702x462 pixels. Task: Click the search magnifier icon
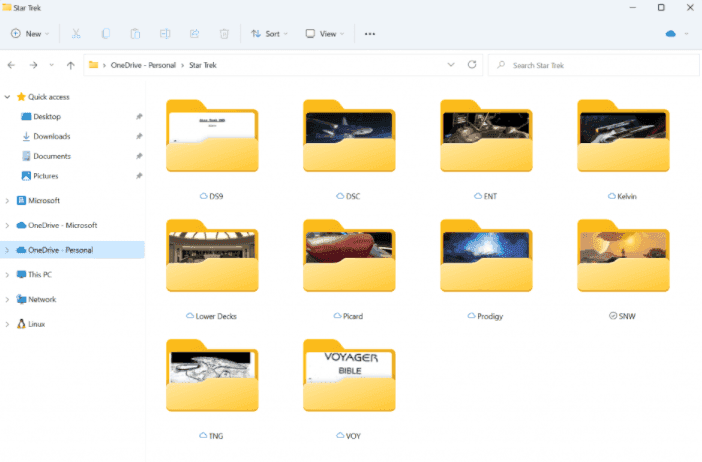coord(501,65)
